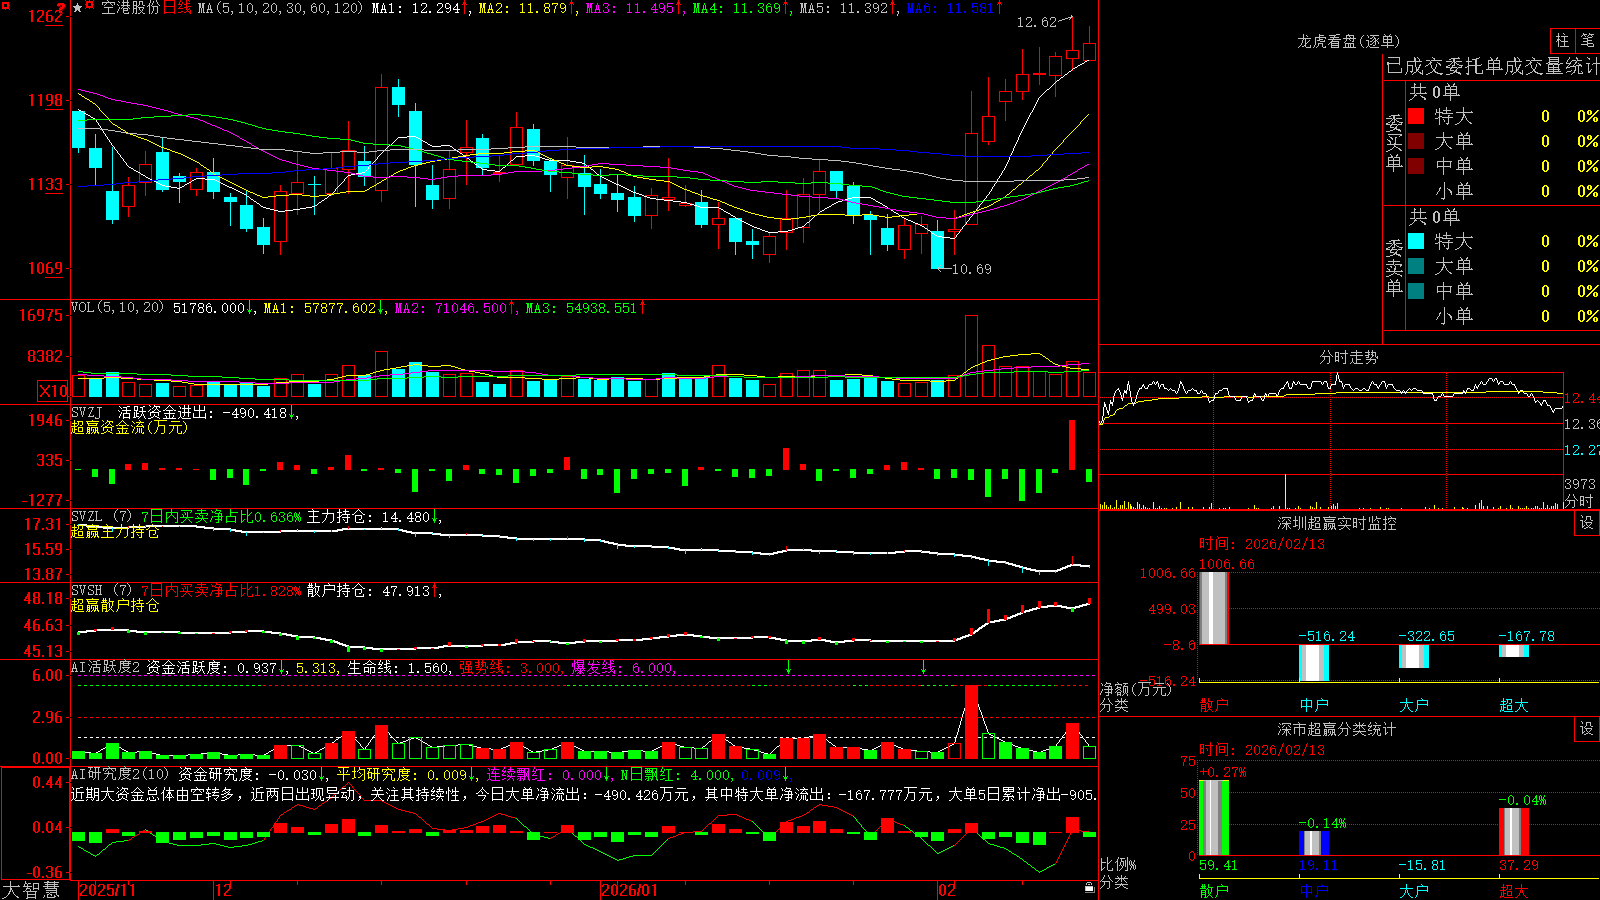This screenshot has width=1600, height=900.
Task: Click the red 特大 buy order swatch
Action: click(1416, 116)
